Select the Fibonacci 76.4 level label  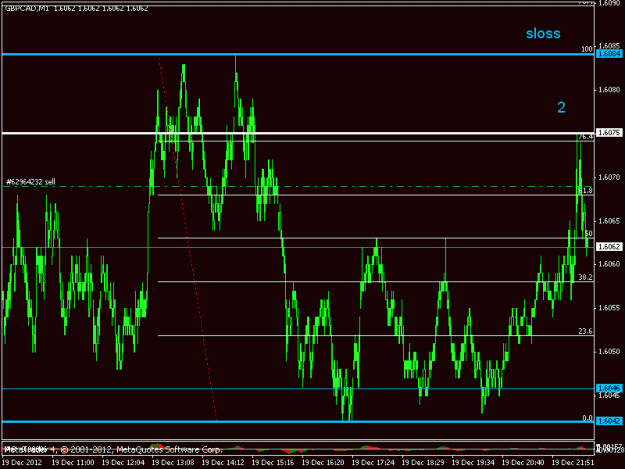pyautogui.click(x=586, y=137)
